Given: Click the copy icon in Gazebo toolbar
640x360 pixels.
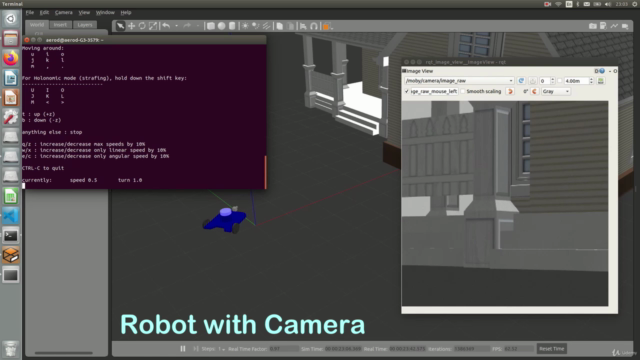Looking at the screenshot, I should tap(280, 26).
